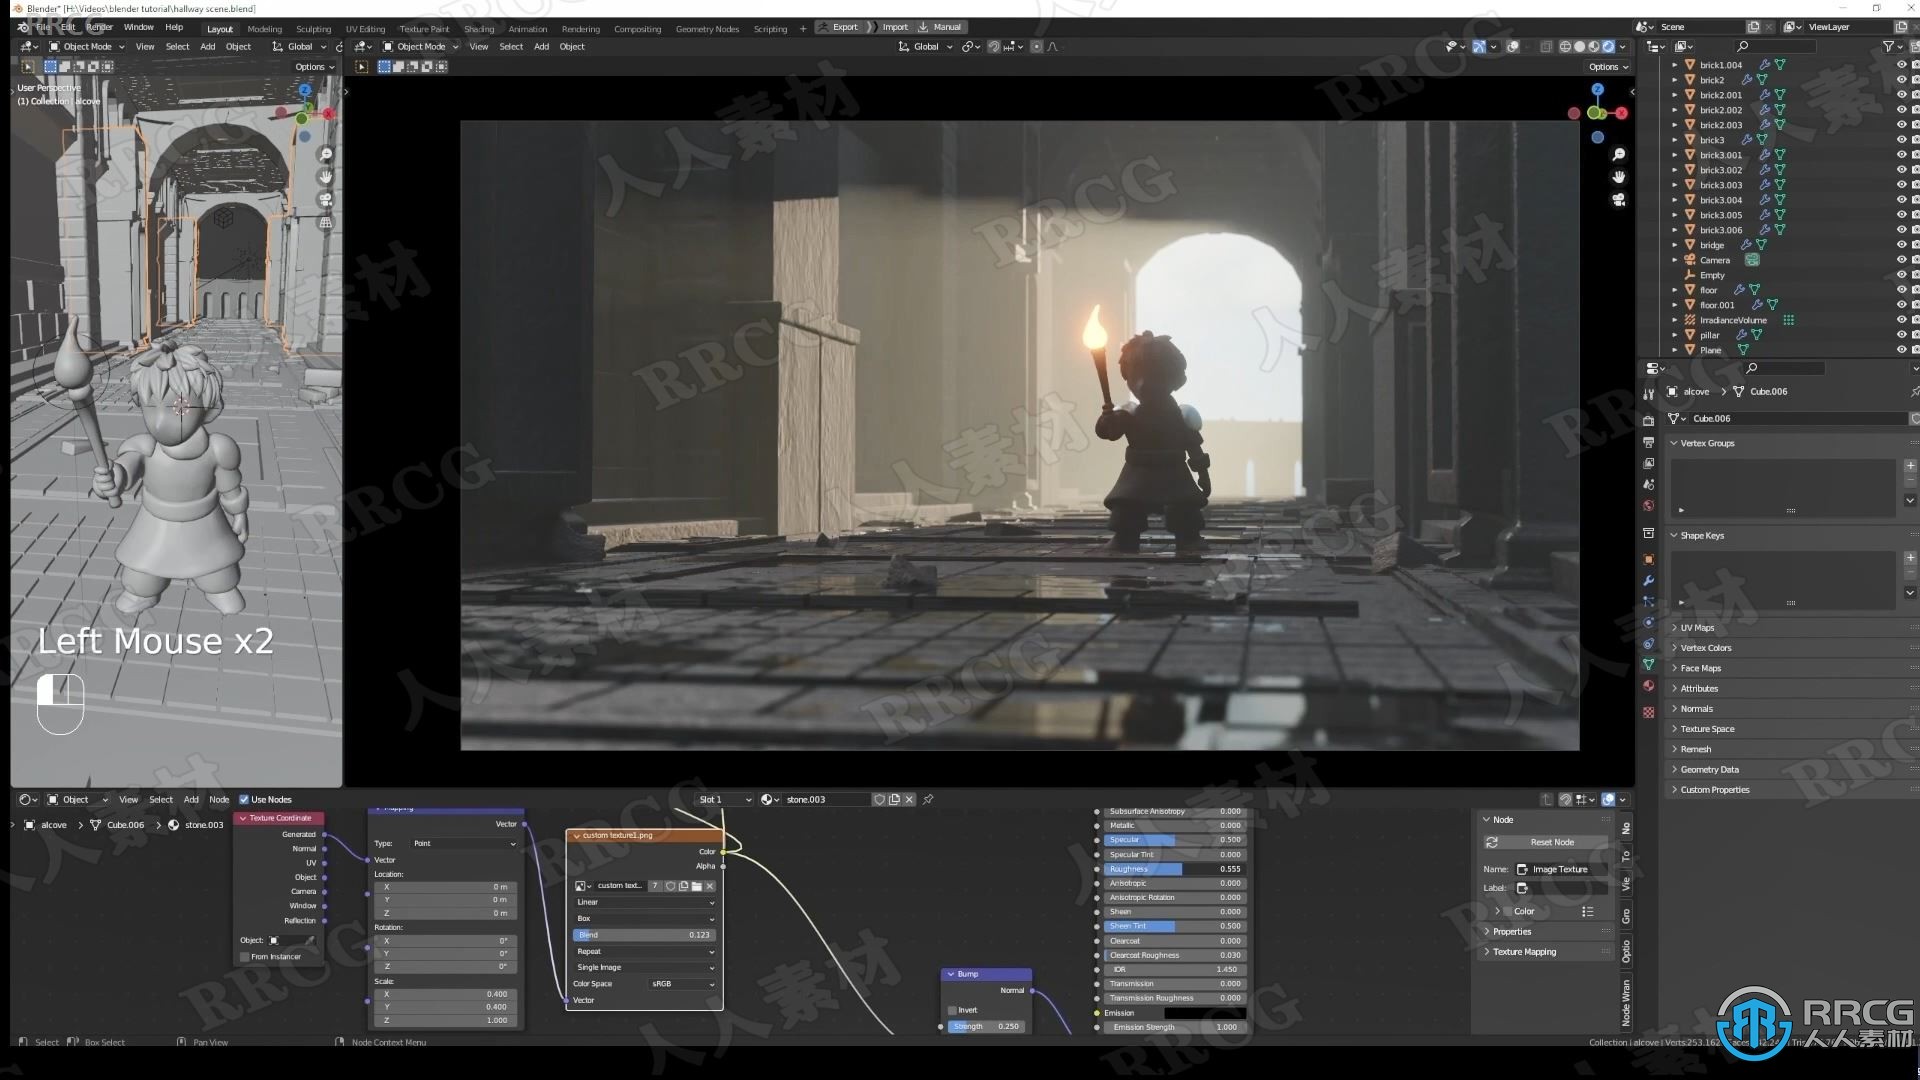The image size is (1920, 1080).
Task: Click Export button in top bar
Action: (839, 27)
